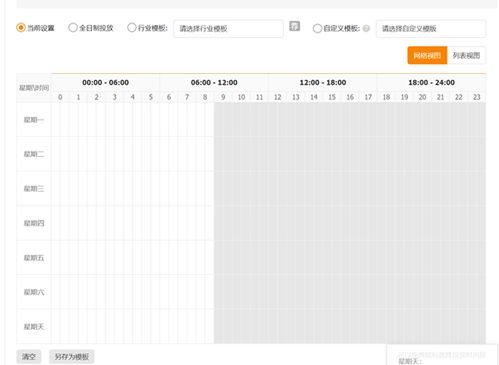The image size is (499, 365).
Task: Click the small icon beside industry template dropdown
Action: (294, 26)
